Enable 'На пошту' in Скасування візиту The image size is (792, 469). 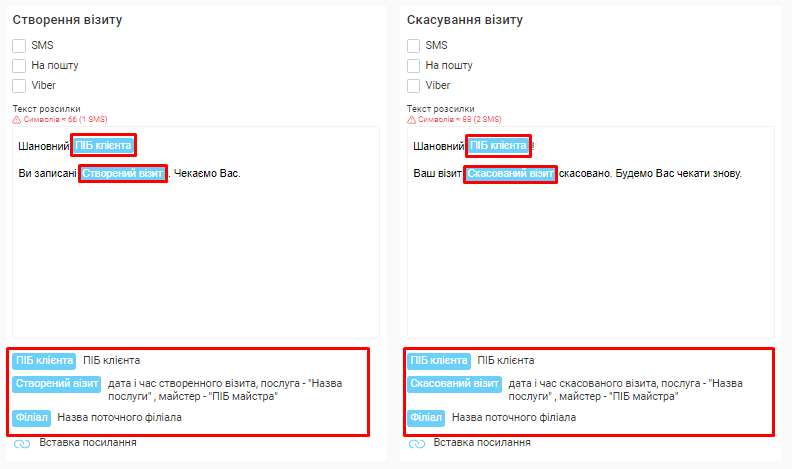point(413,66)
